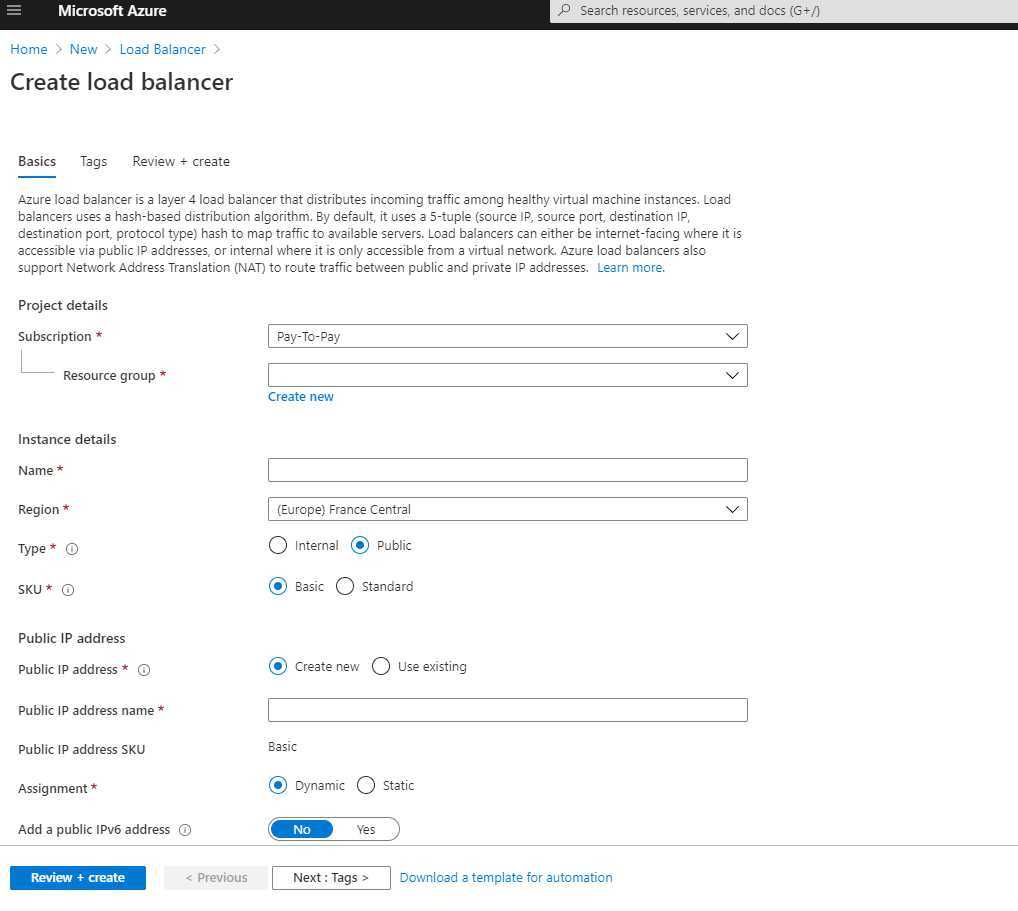
Task: Select Use existing public IP address
Action: point(381,666)
